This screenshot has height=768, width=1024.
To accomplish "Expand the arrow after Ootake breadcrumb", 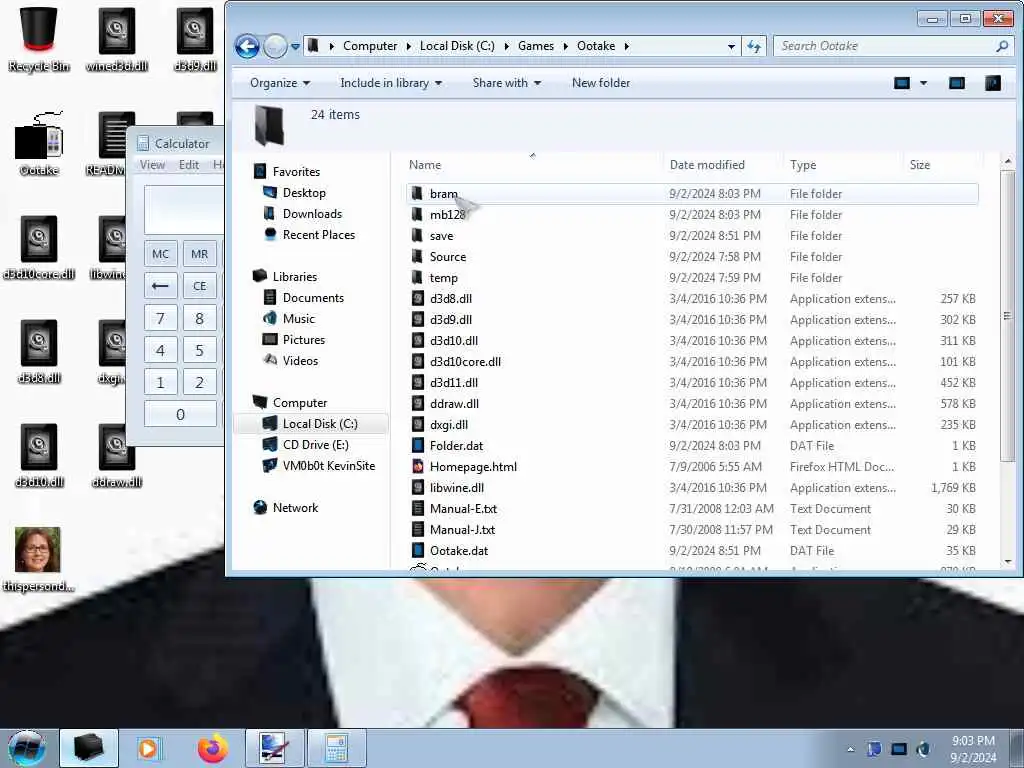I will (x=627, y=46).
